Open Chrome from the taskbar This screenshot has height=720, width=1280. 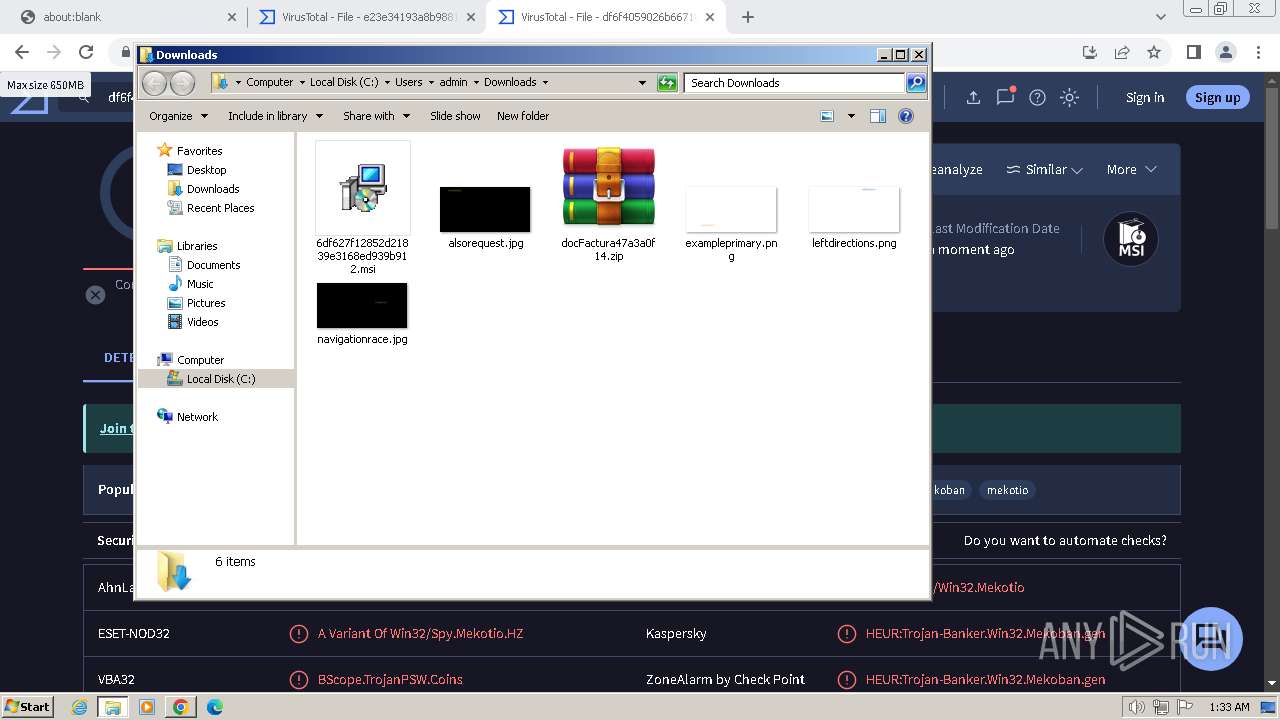pyautogui.click(x=181, y=707)
